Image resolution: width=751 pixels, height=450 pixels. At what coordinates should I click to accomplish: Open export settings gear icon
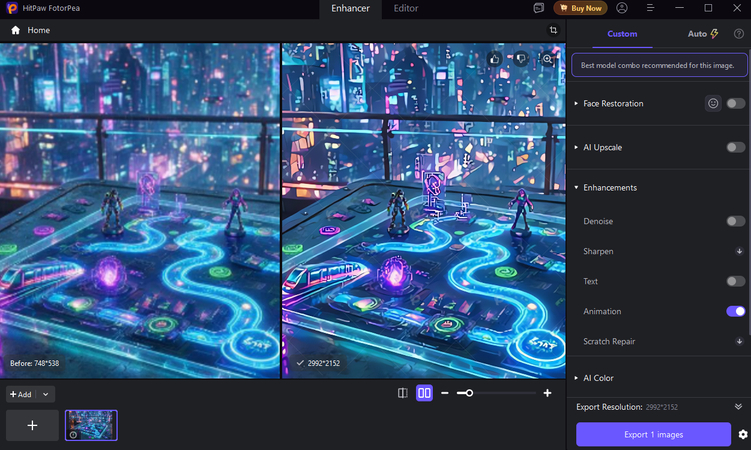pos(743,434)
